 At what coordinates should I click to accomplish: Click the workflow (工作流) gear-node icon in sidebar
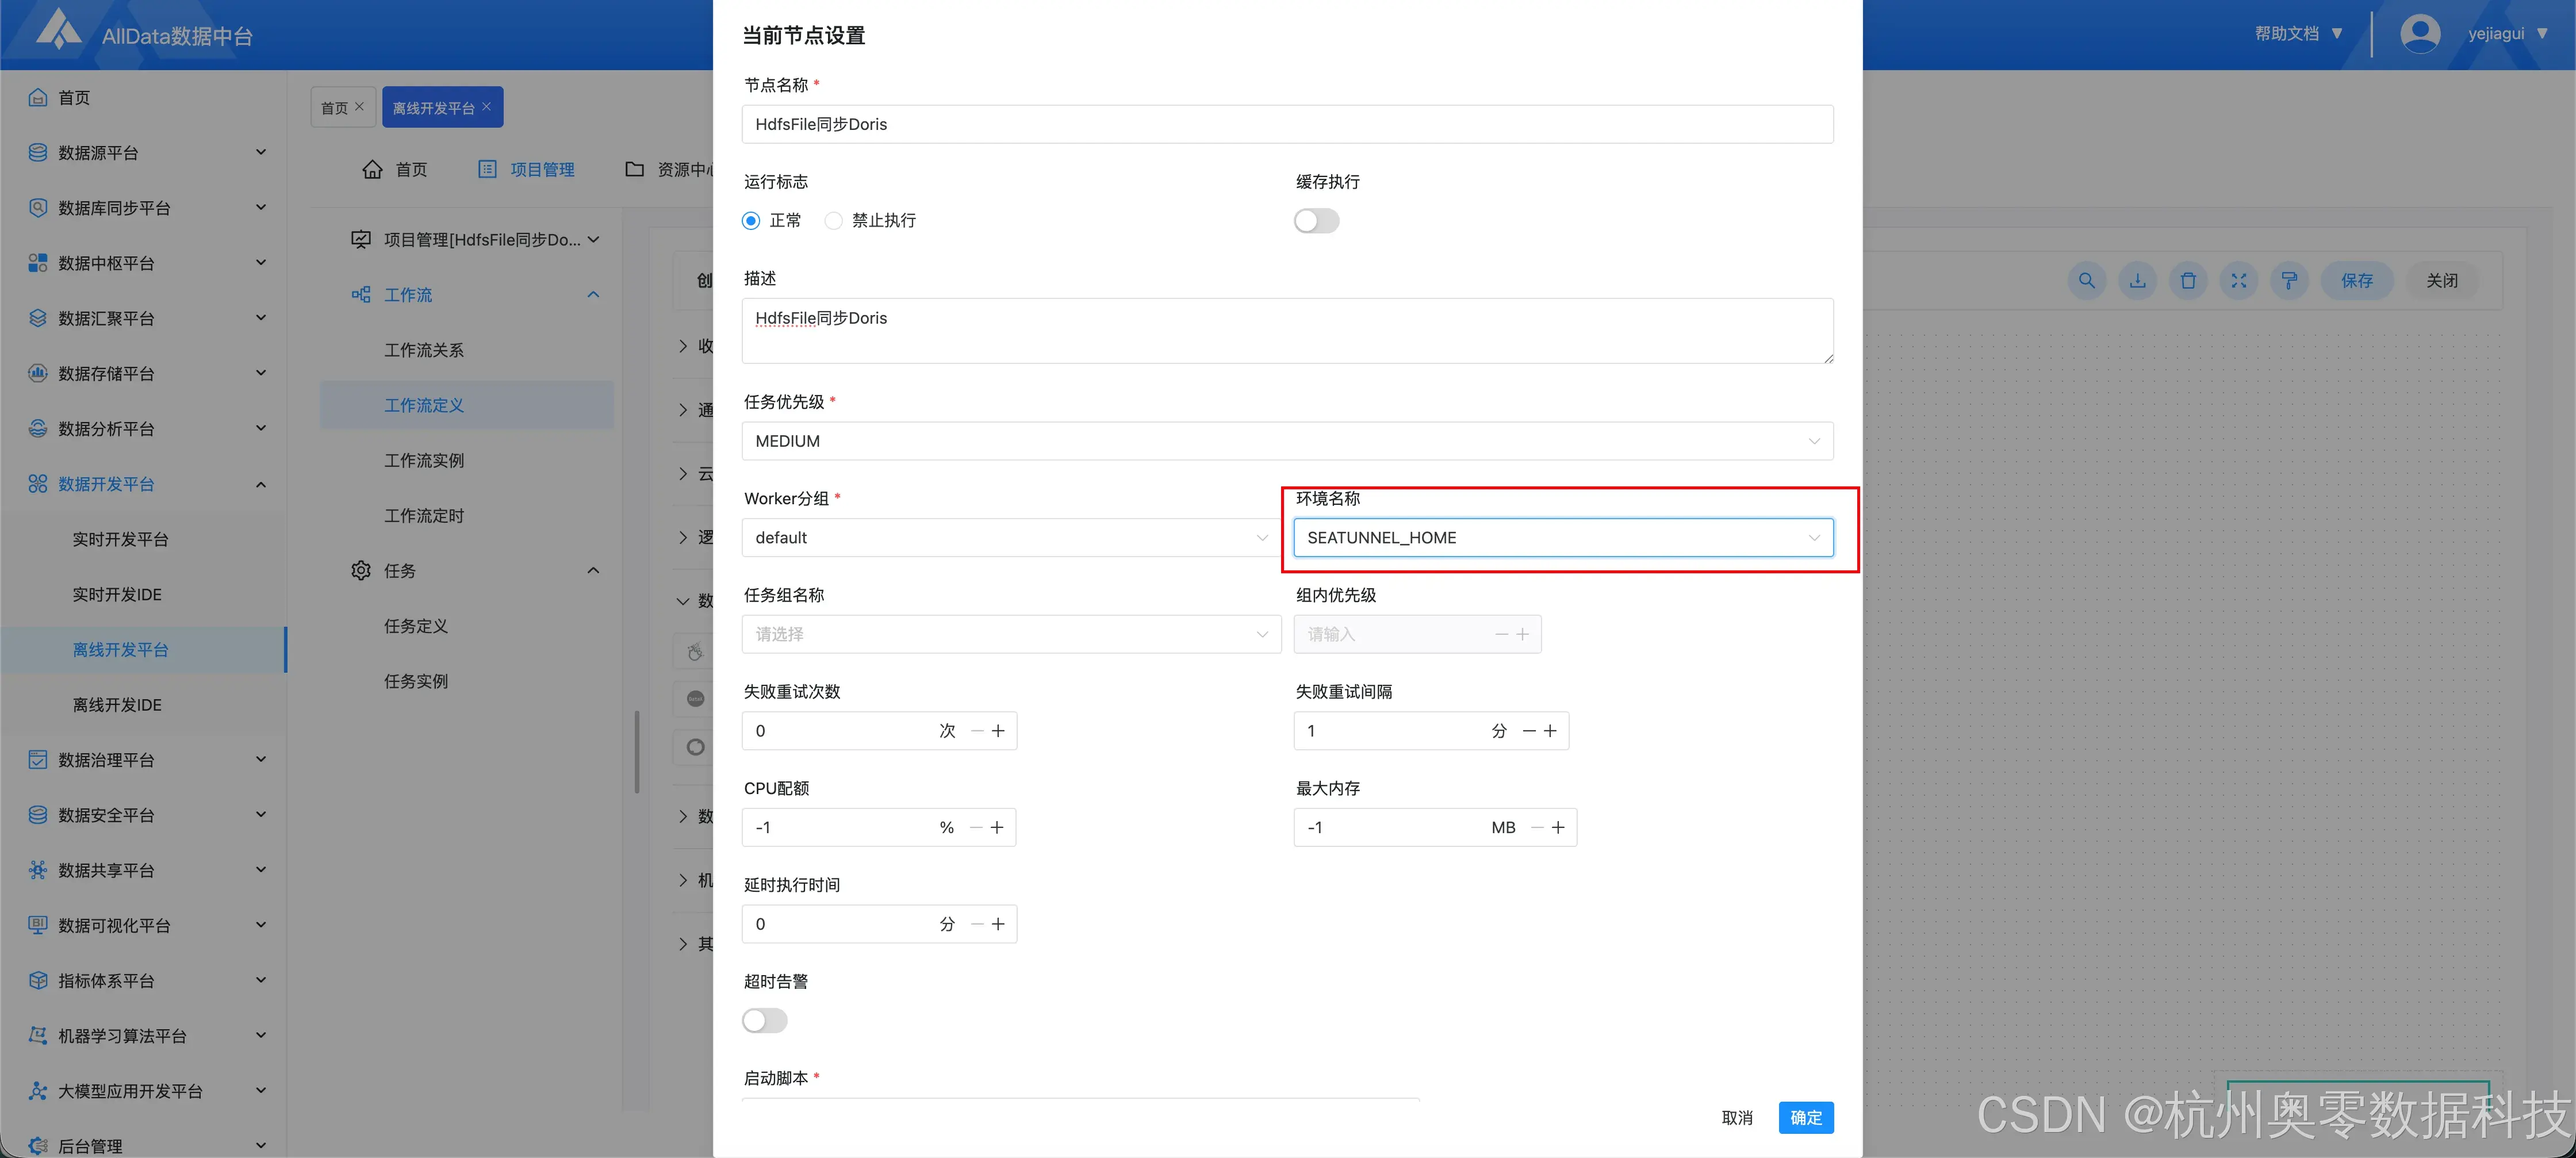click(x=361, y=294)
